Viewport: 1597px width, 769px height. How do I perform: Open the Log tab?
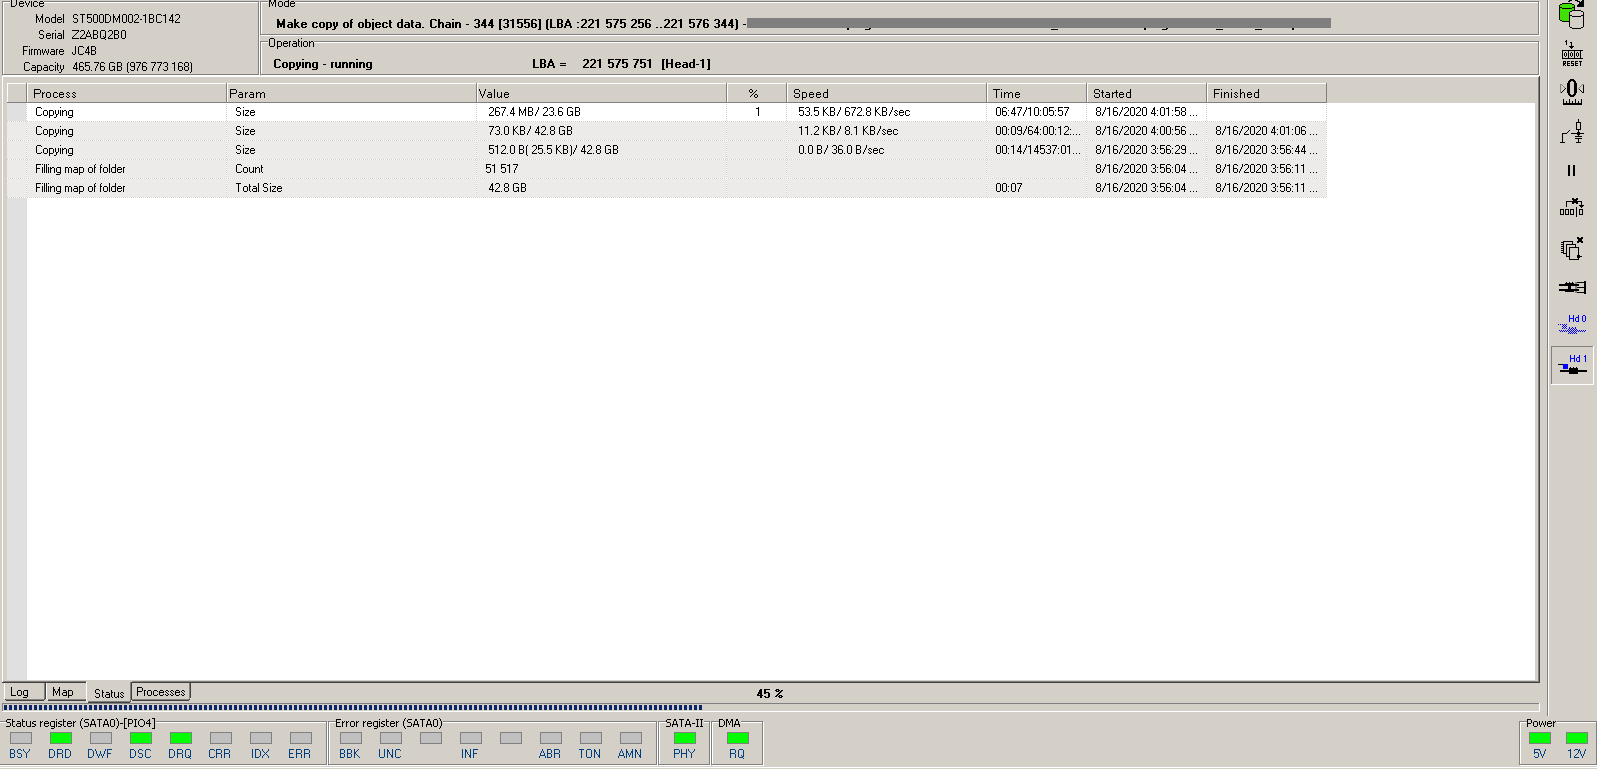point(20,692)
